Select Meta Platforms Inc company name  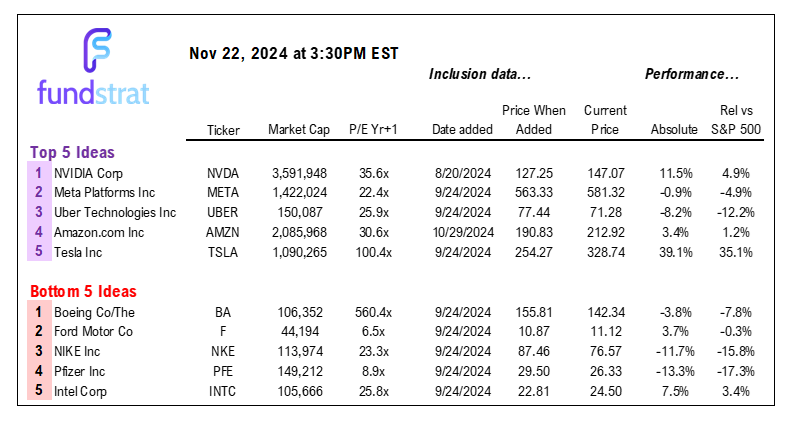click(x=104, y=193)
